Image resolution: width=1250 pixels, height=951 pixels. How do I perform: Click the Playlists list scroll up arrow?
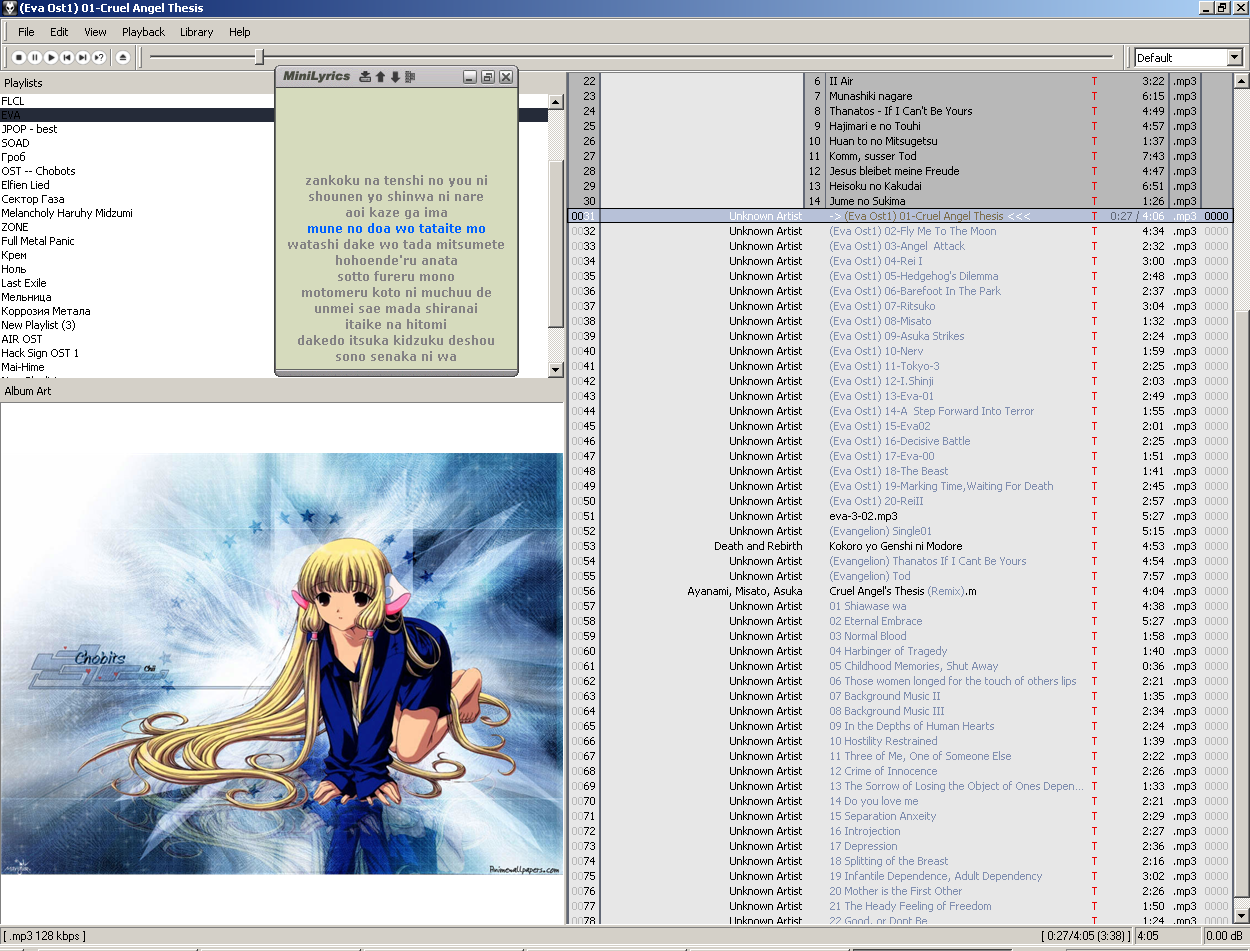[x=557, y=101]
